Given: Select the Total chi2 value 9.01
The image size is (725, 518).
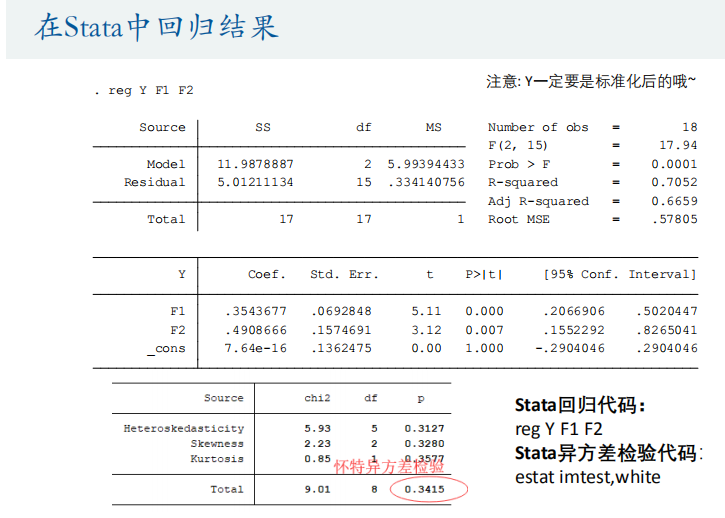Looking at the screenshot, I should tap(317, 489).
